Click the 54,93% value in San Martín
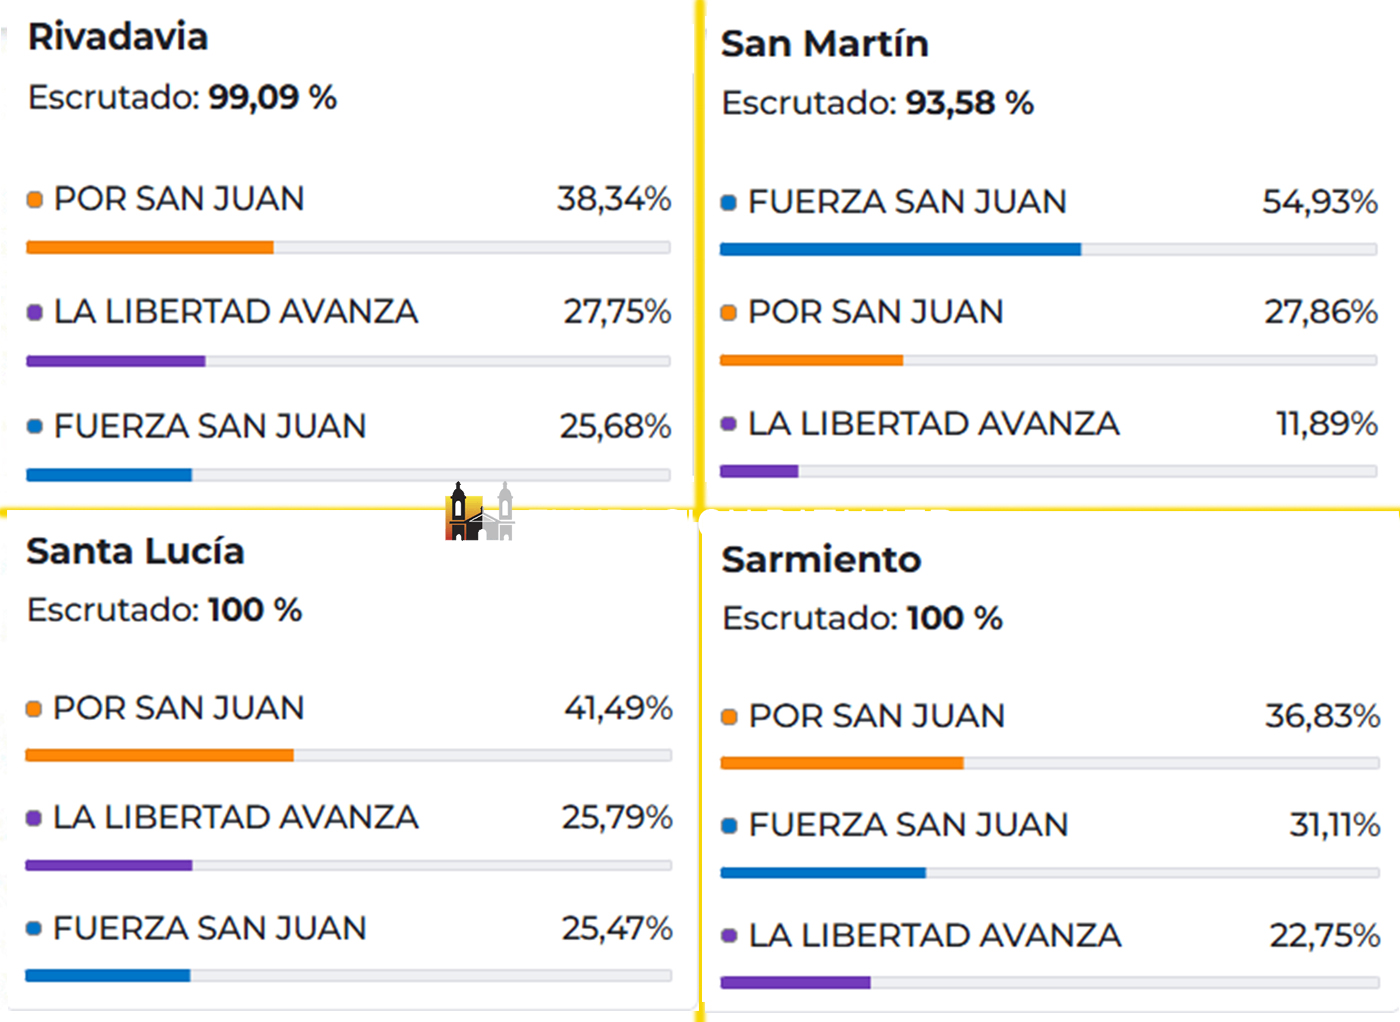Screen dimensions: 1400x1022 pos(1319,202)
